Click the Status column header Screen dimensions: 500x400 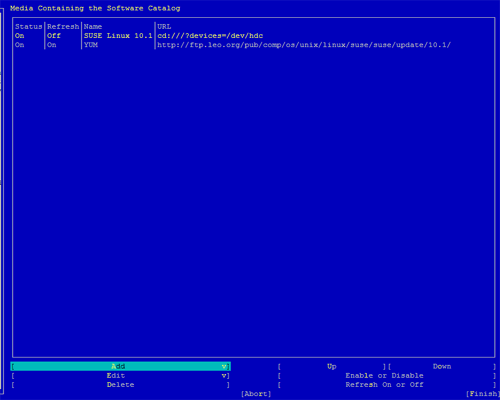point(28,26)
